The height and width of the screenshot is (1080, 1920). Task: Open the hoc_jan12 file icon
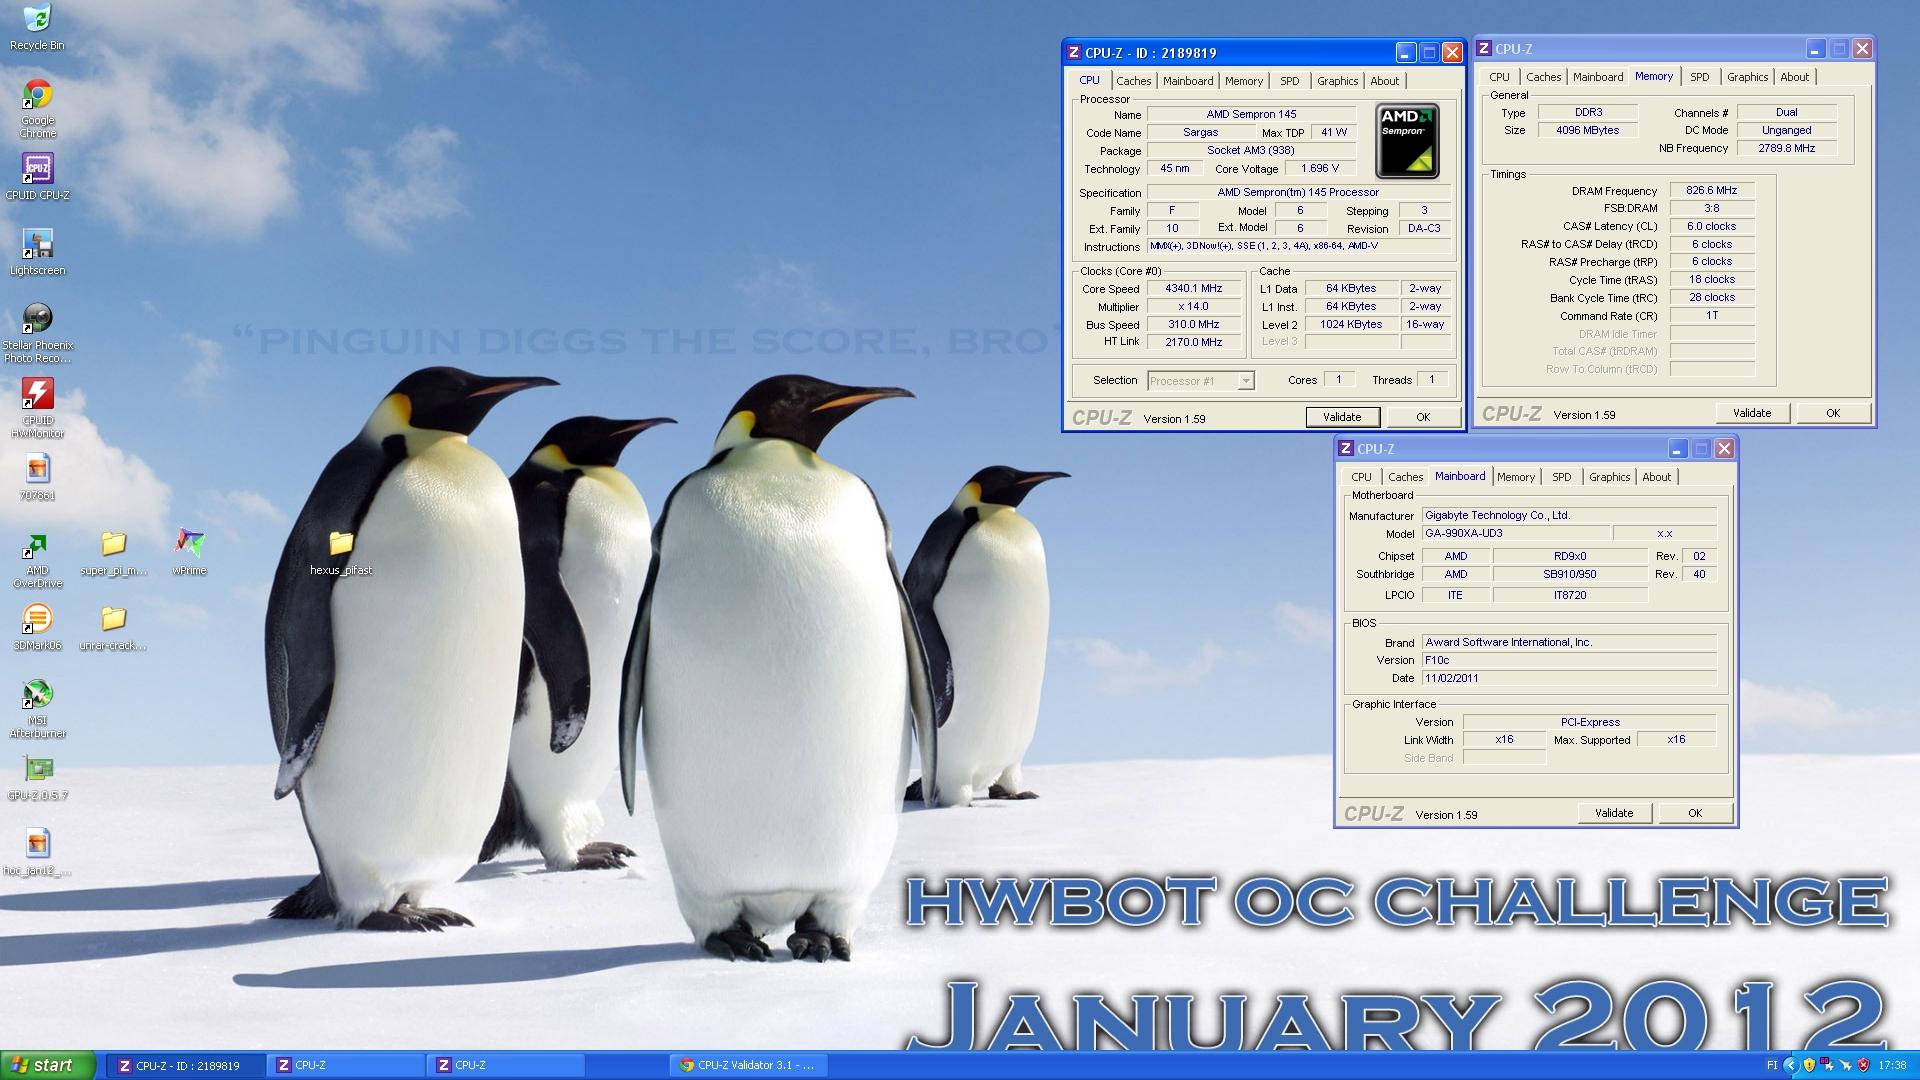pyautogui.click(x=37, y=852)
